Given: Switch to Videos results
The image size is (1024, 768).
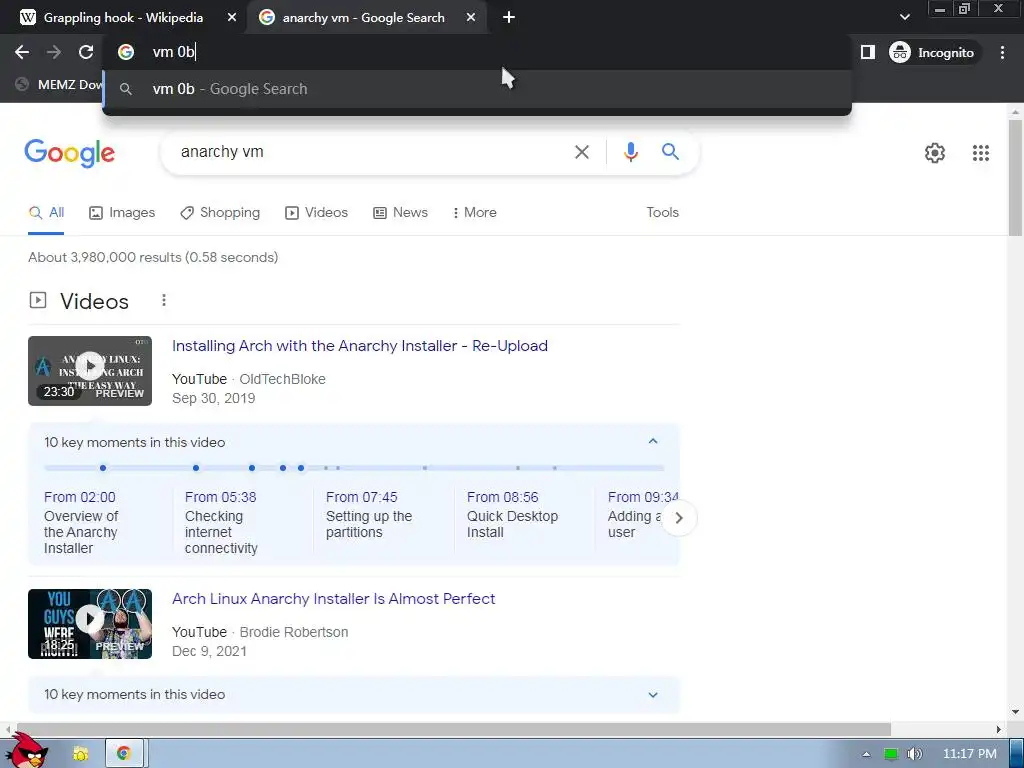Looking at the screenshot, I should [317, 212].
